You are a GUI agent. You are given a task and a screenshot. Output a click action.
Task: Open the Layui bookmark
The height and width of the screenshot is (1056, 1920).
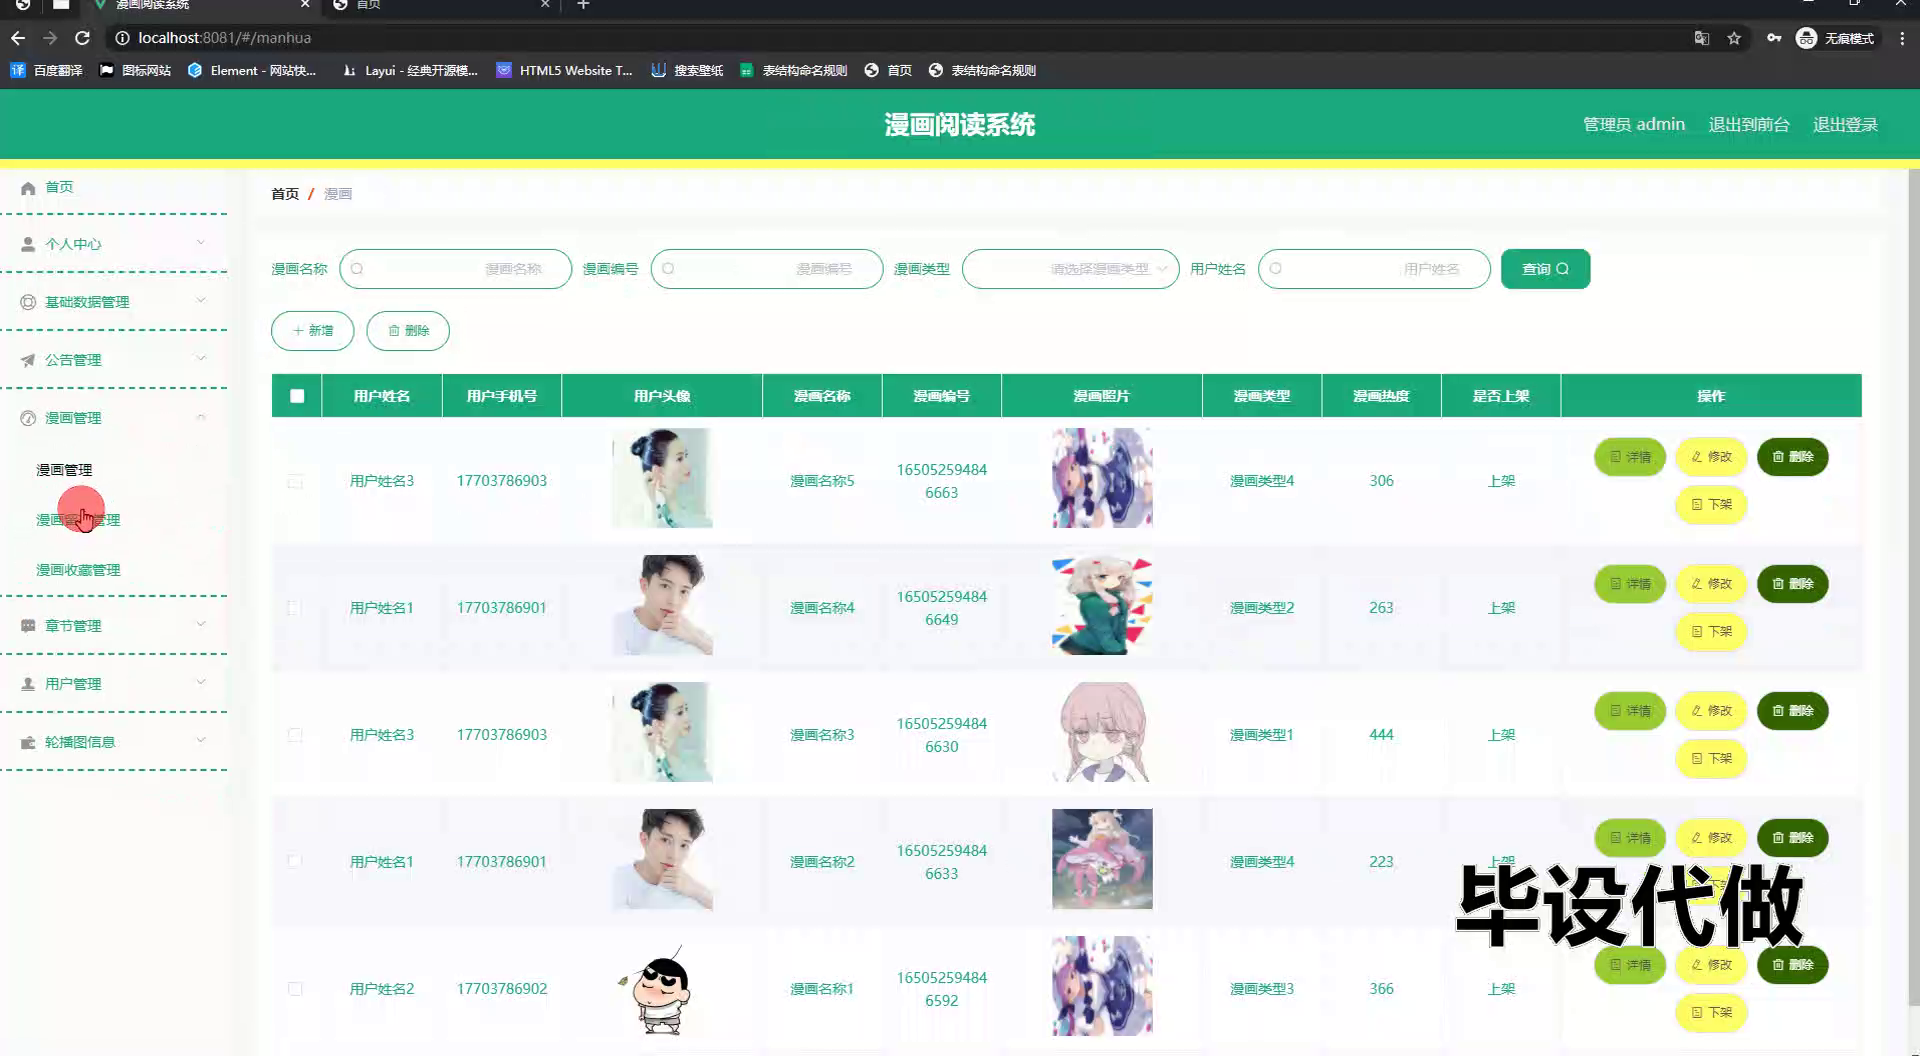(x=410, y=70)
